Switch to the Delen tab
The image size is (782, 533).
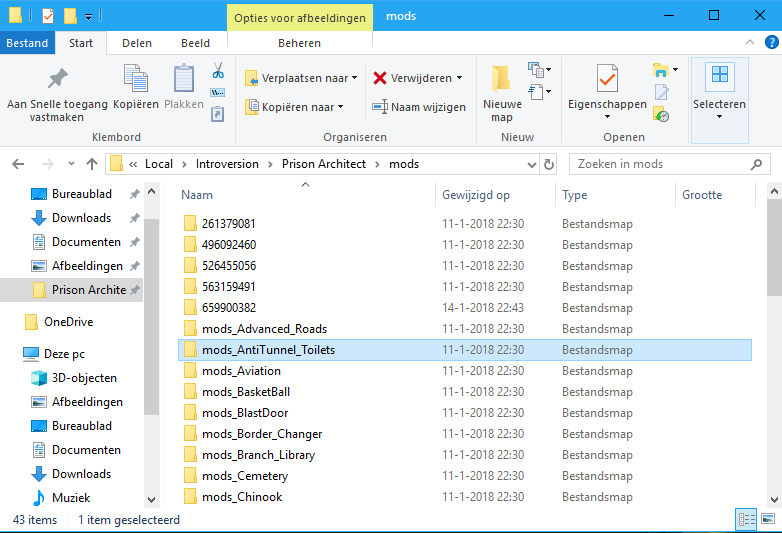pos(137,43)
